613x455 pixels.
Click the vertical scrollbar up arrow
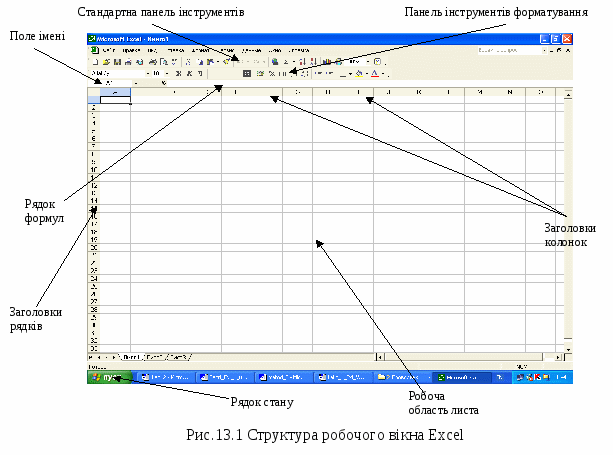[568, 94]
